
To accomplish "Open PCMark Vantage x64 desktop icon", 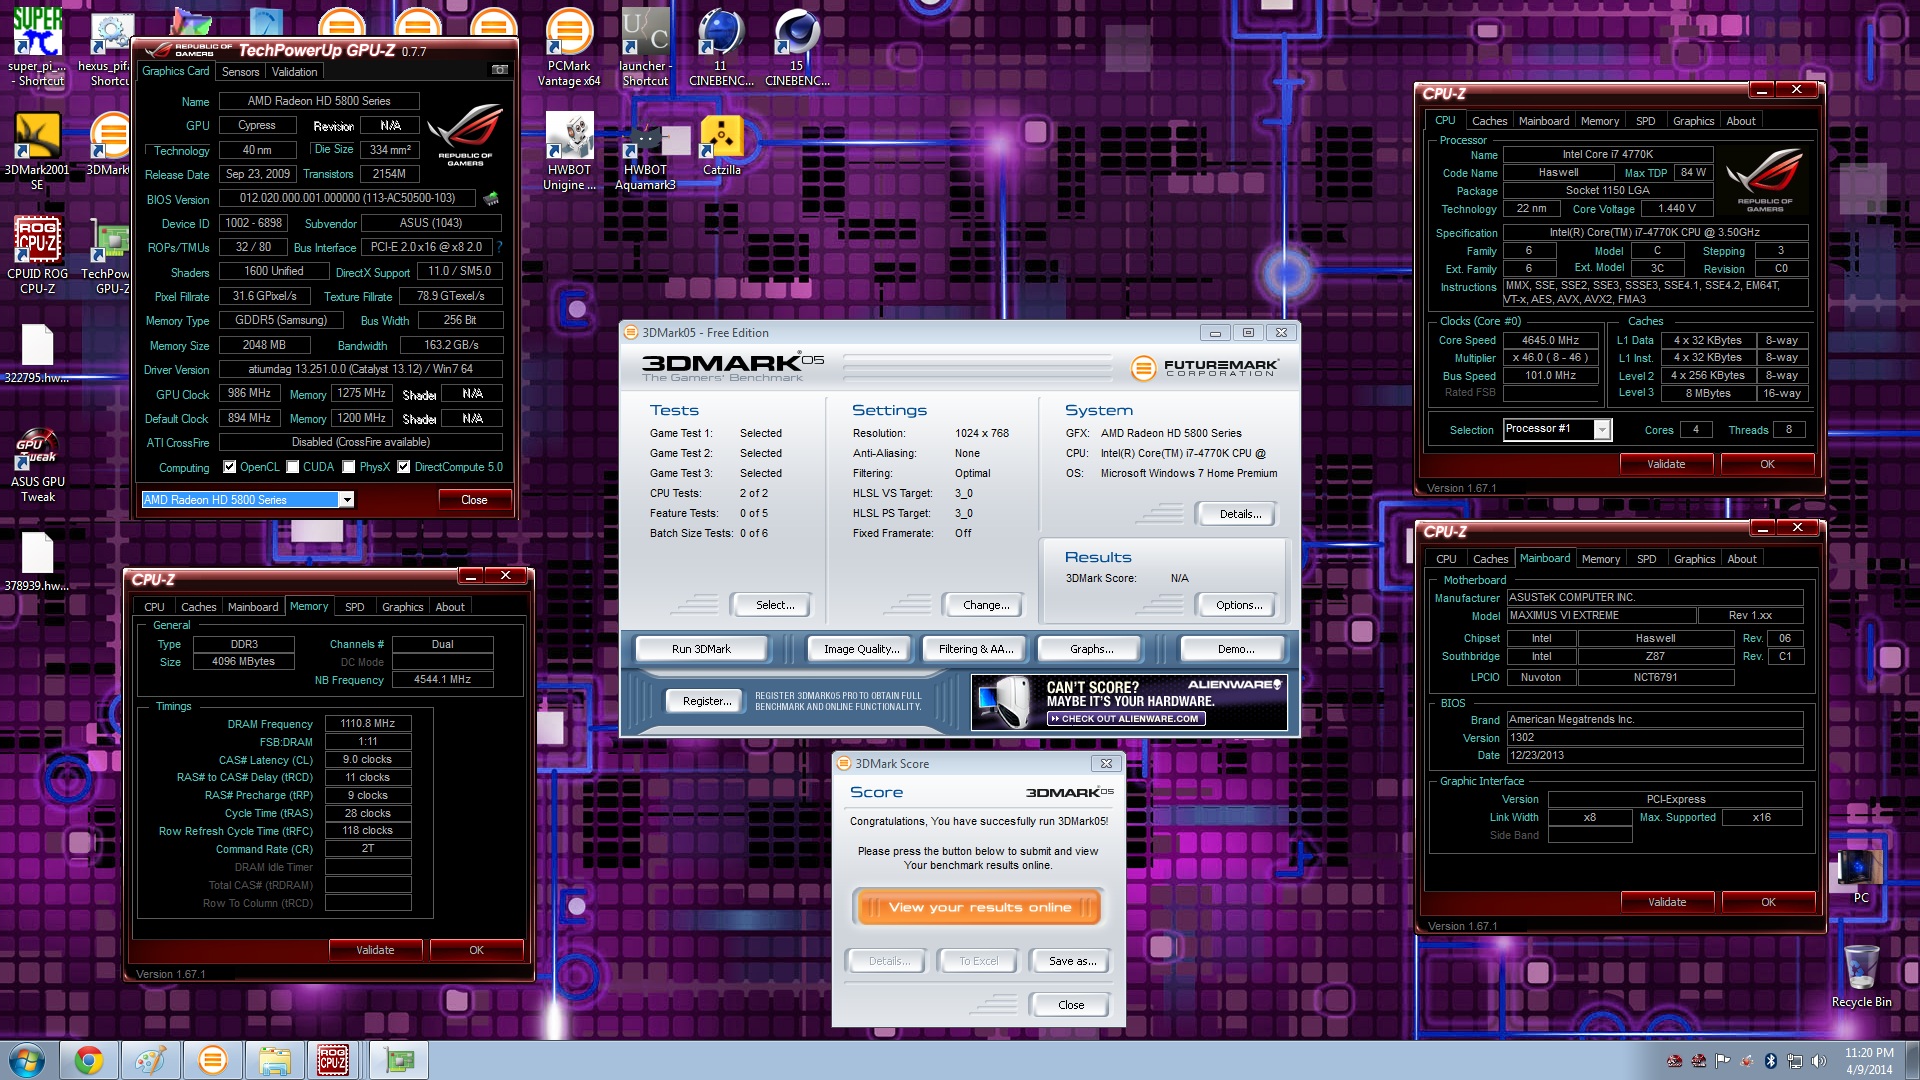I will (569, 46).
